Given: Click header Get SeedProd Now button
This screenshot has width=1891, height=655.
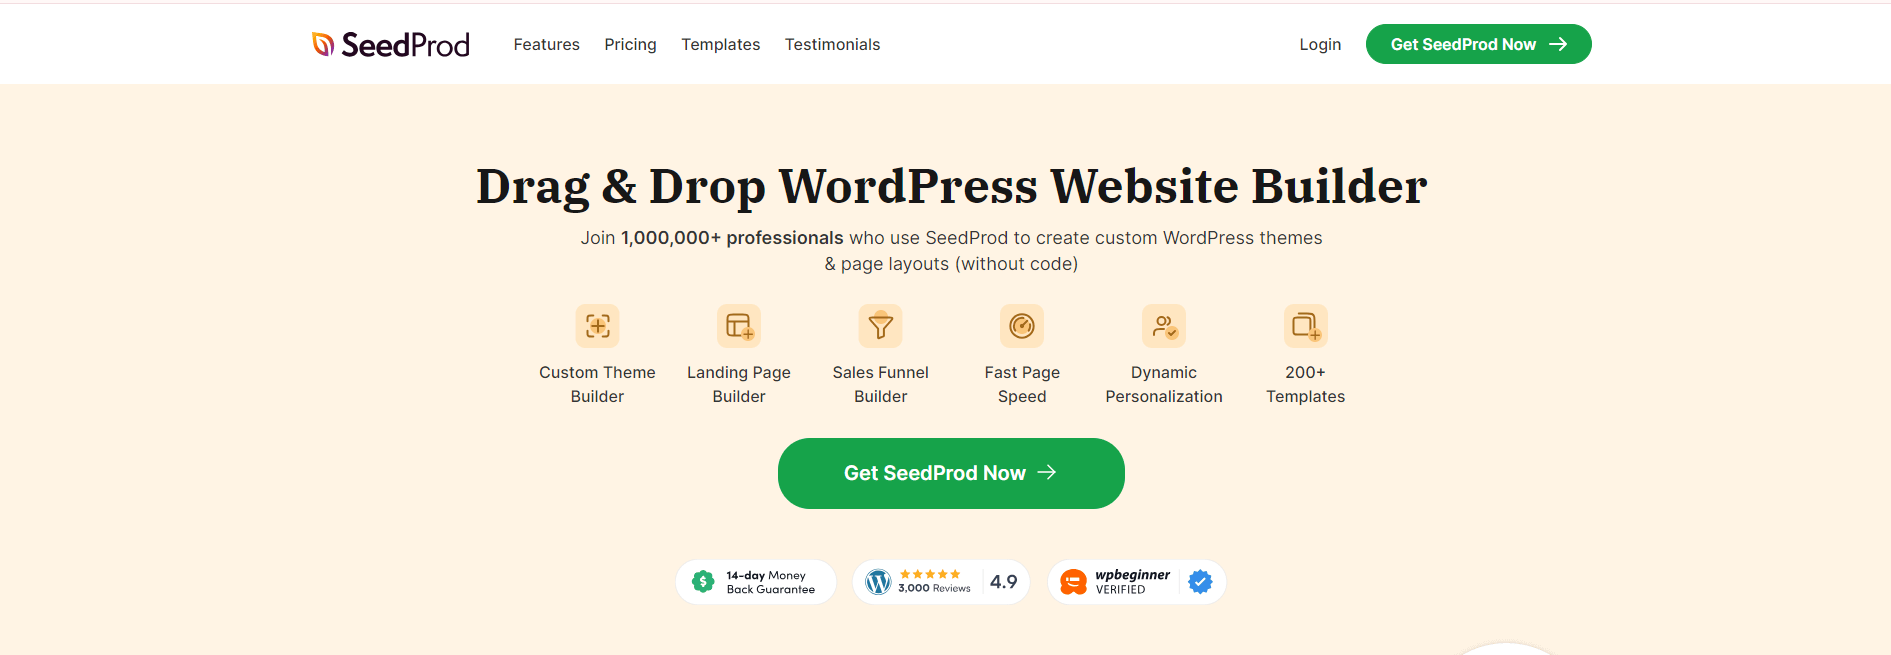Looking at the screenshot, I should 1478,44.
